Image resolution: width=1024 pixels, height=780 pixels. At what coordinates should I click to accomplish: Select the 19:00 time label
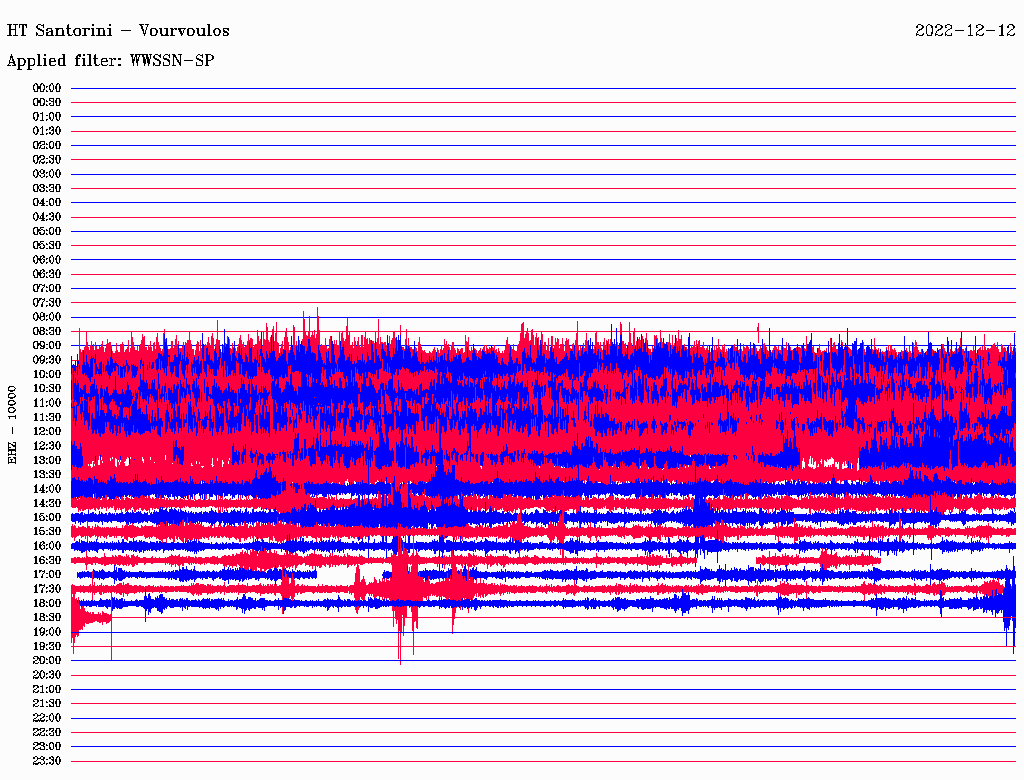[47, 632]
